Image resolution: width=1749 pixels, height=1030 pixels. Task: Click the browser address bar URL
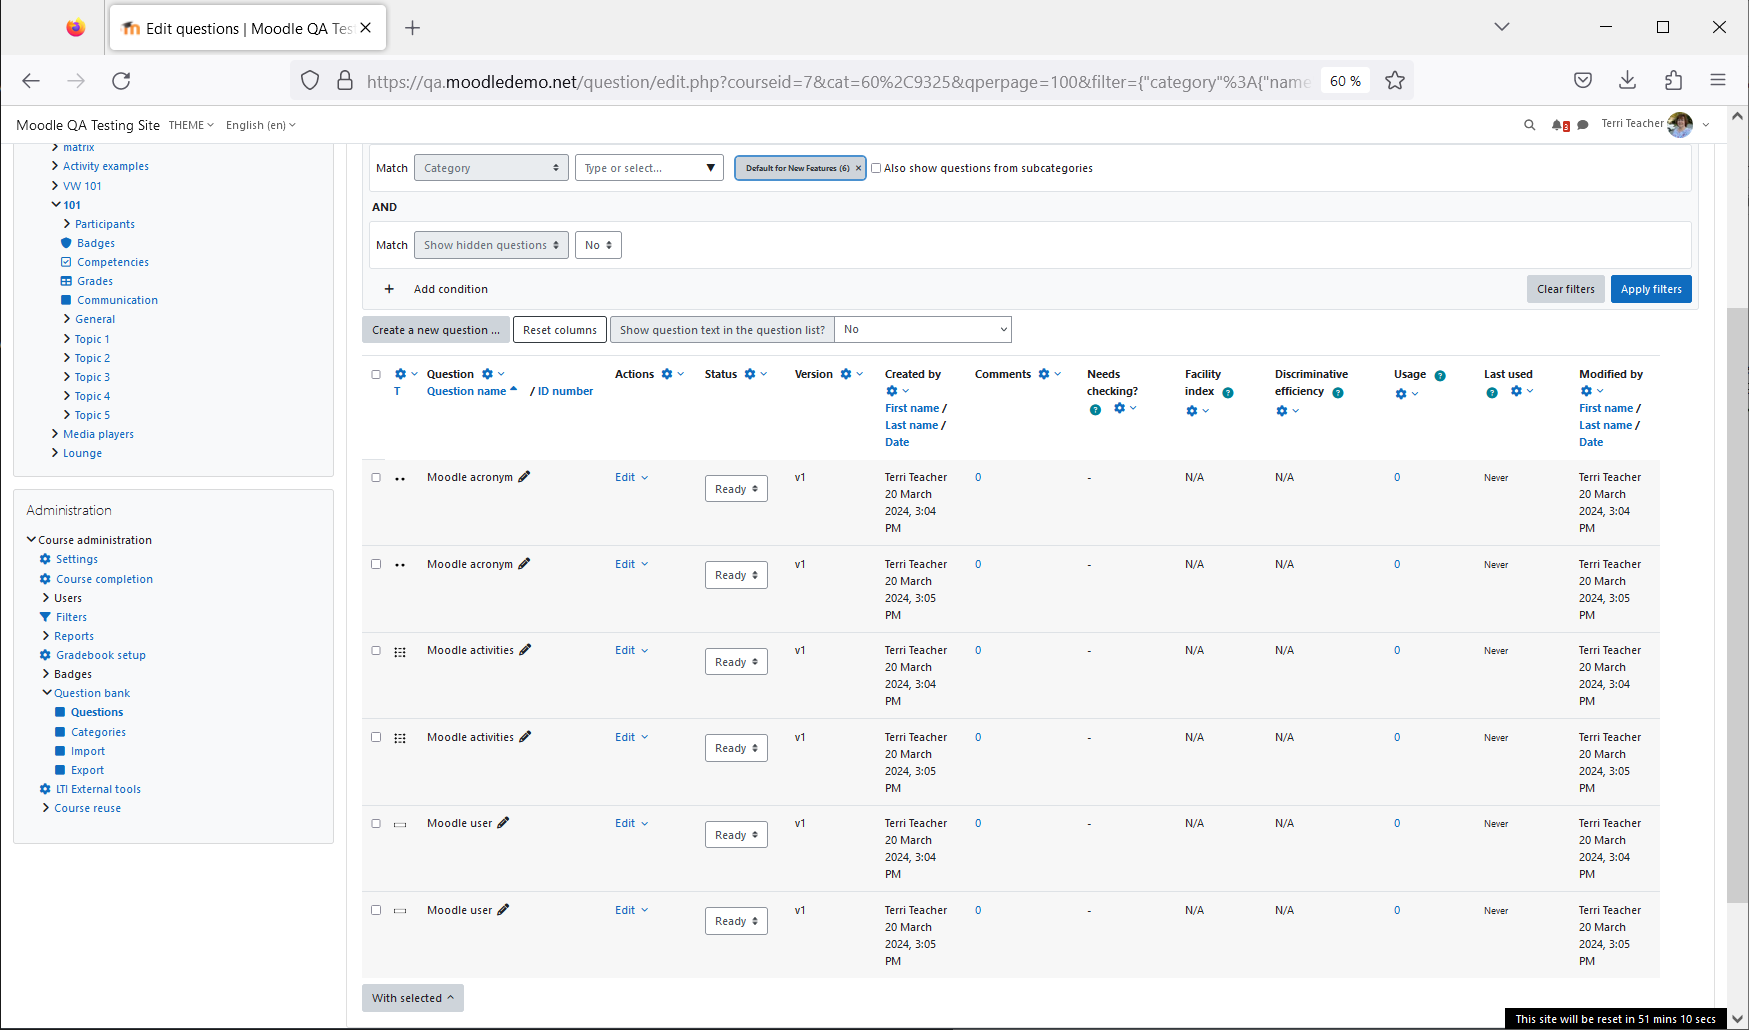coord(838,81)
